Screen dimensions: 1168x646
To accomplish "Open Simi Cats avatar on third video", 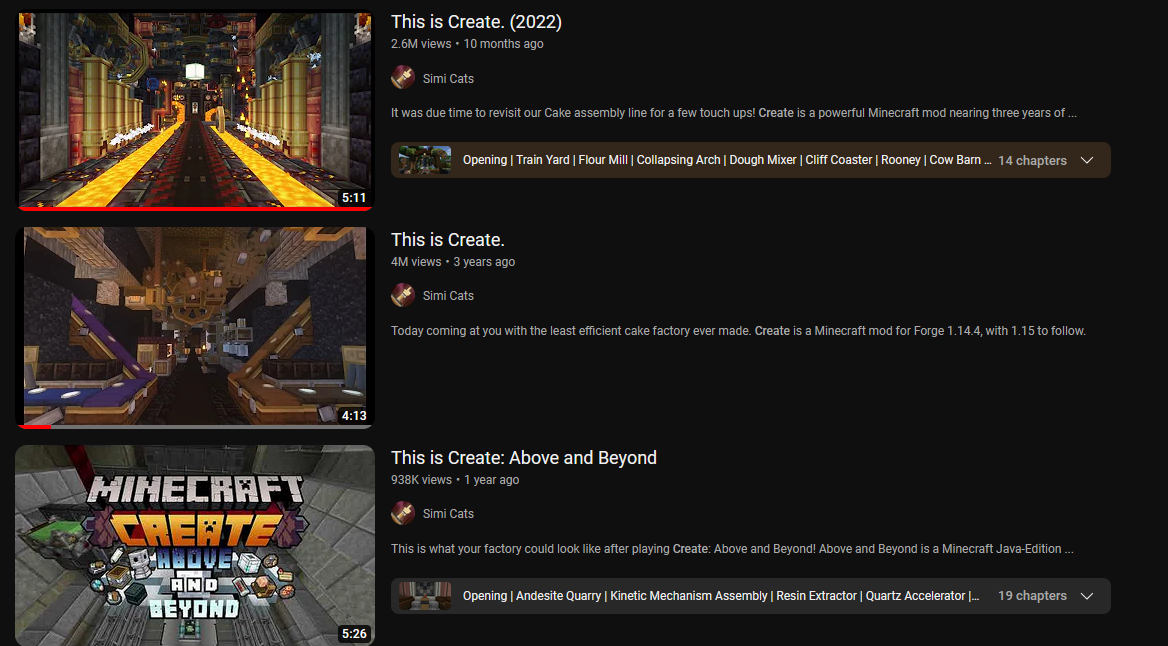I will coord(403,513).
